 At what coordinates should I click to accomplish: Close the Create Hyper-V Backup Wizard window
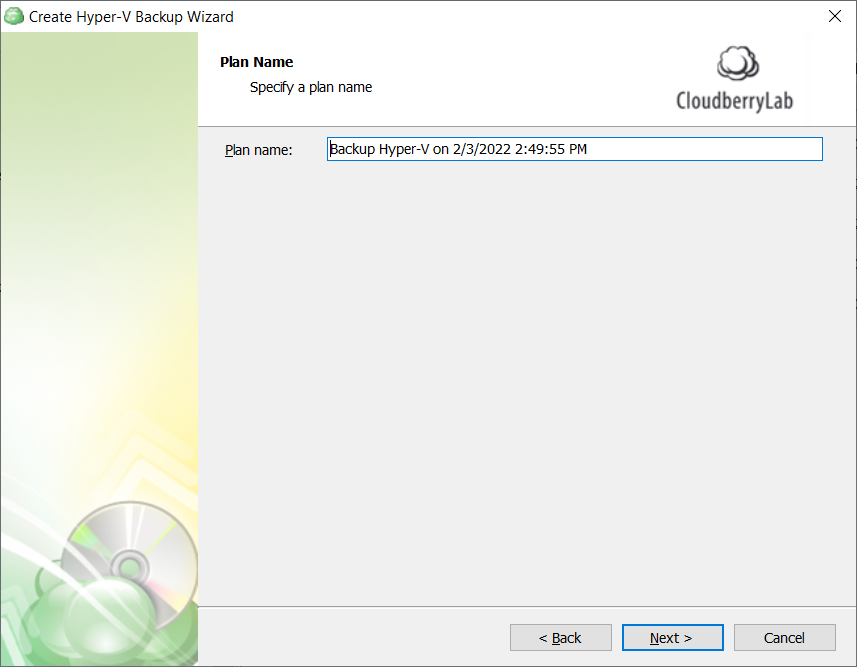tap(835, 16)
